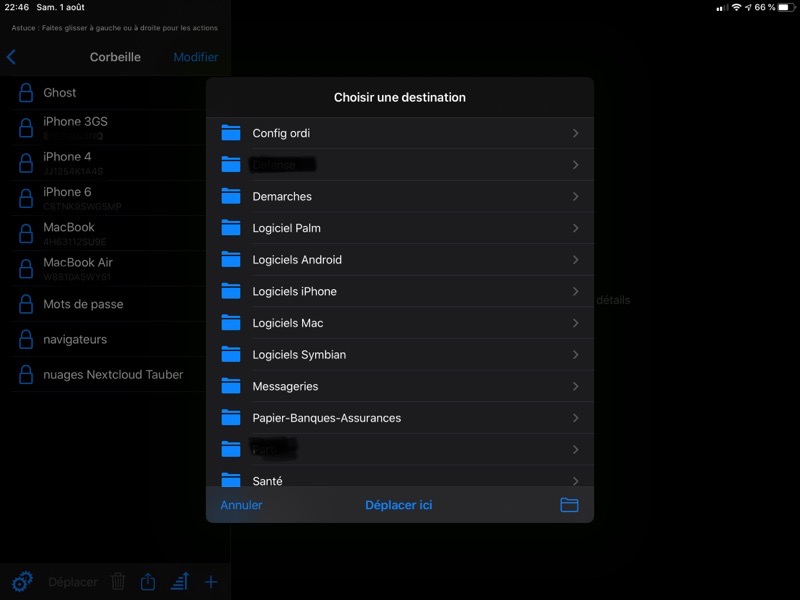The height and width of the screenshot is (600, 800).
Task: Tap Modifier in the Corbeille header
Action: click(x=195, y=57)
